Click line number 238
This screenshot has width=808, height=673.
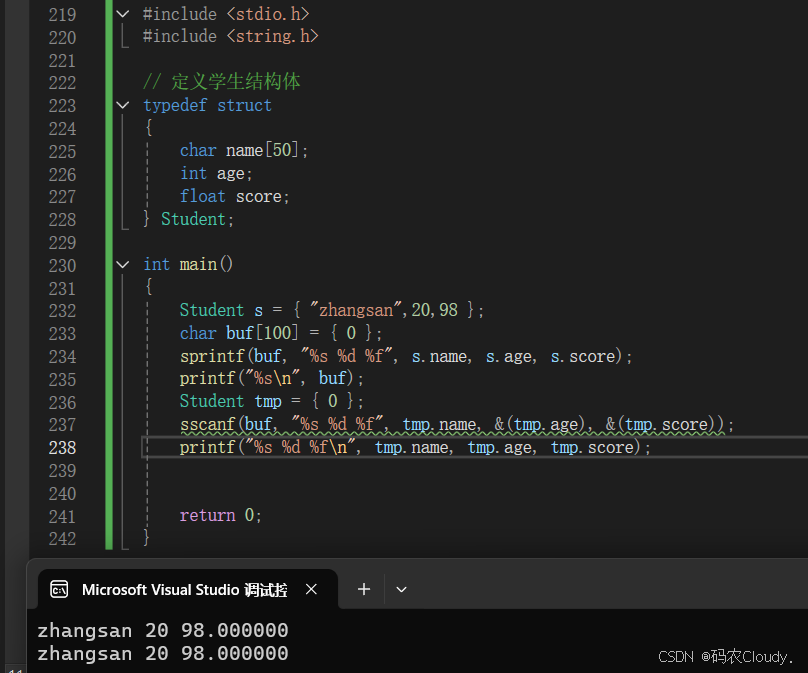(x=62, y=447)
